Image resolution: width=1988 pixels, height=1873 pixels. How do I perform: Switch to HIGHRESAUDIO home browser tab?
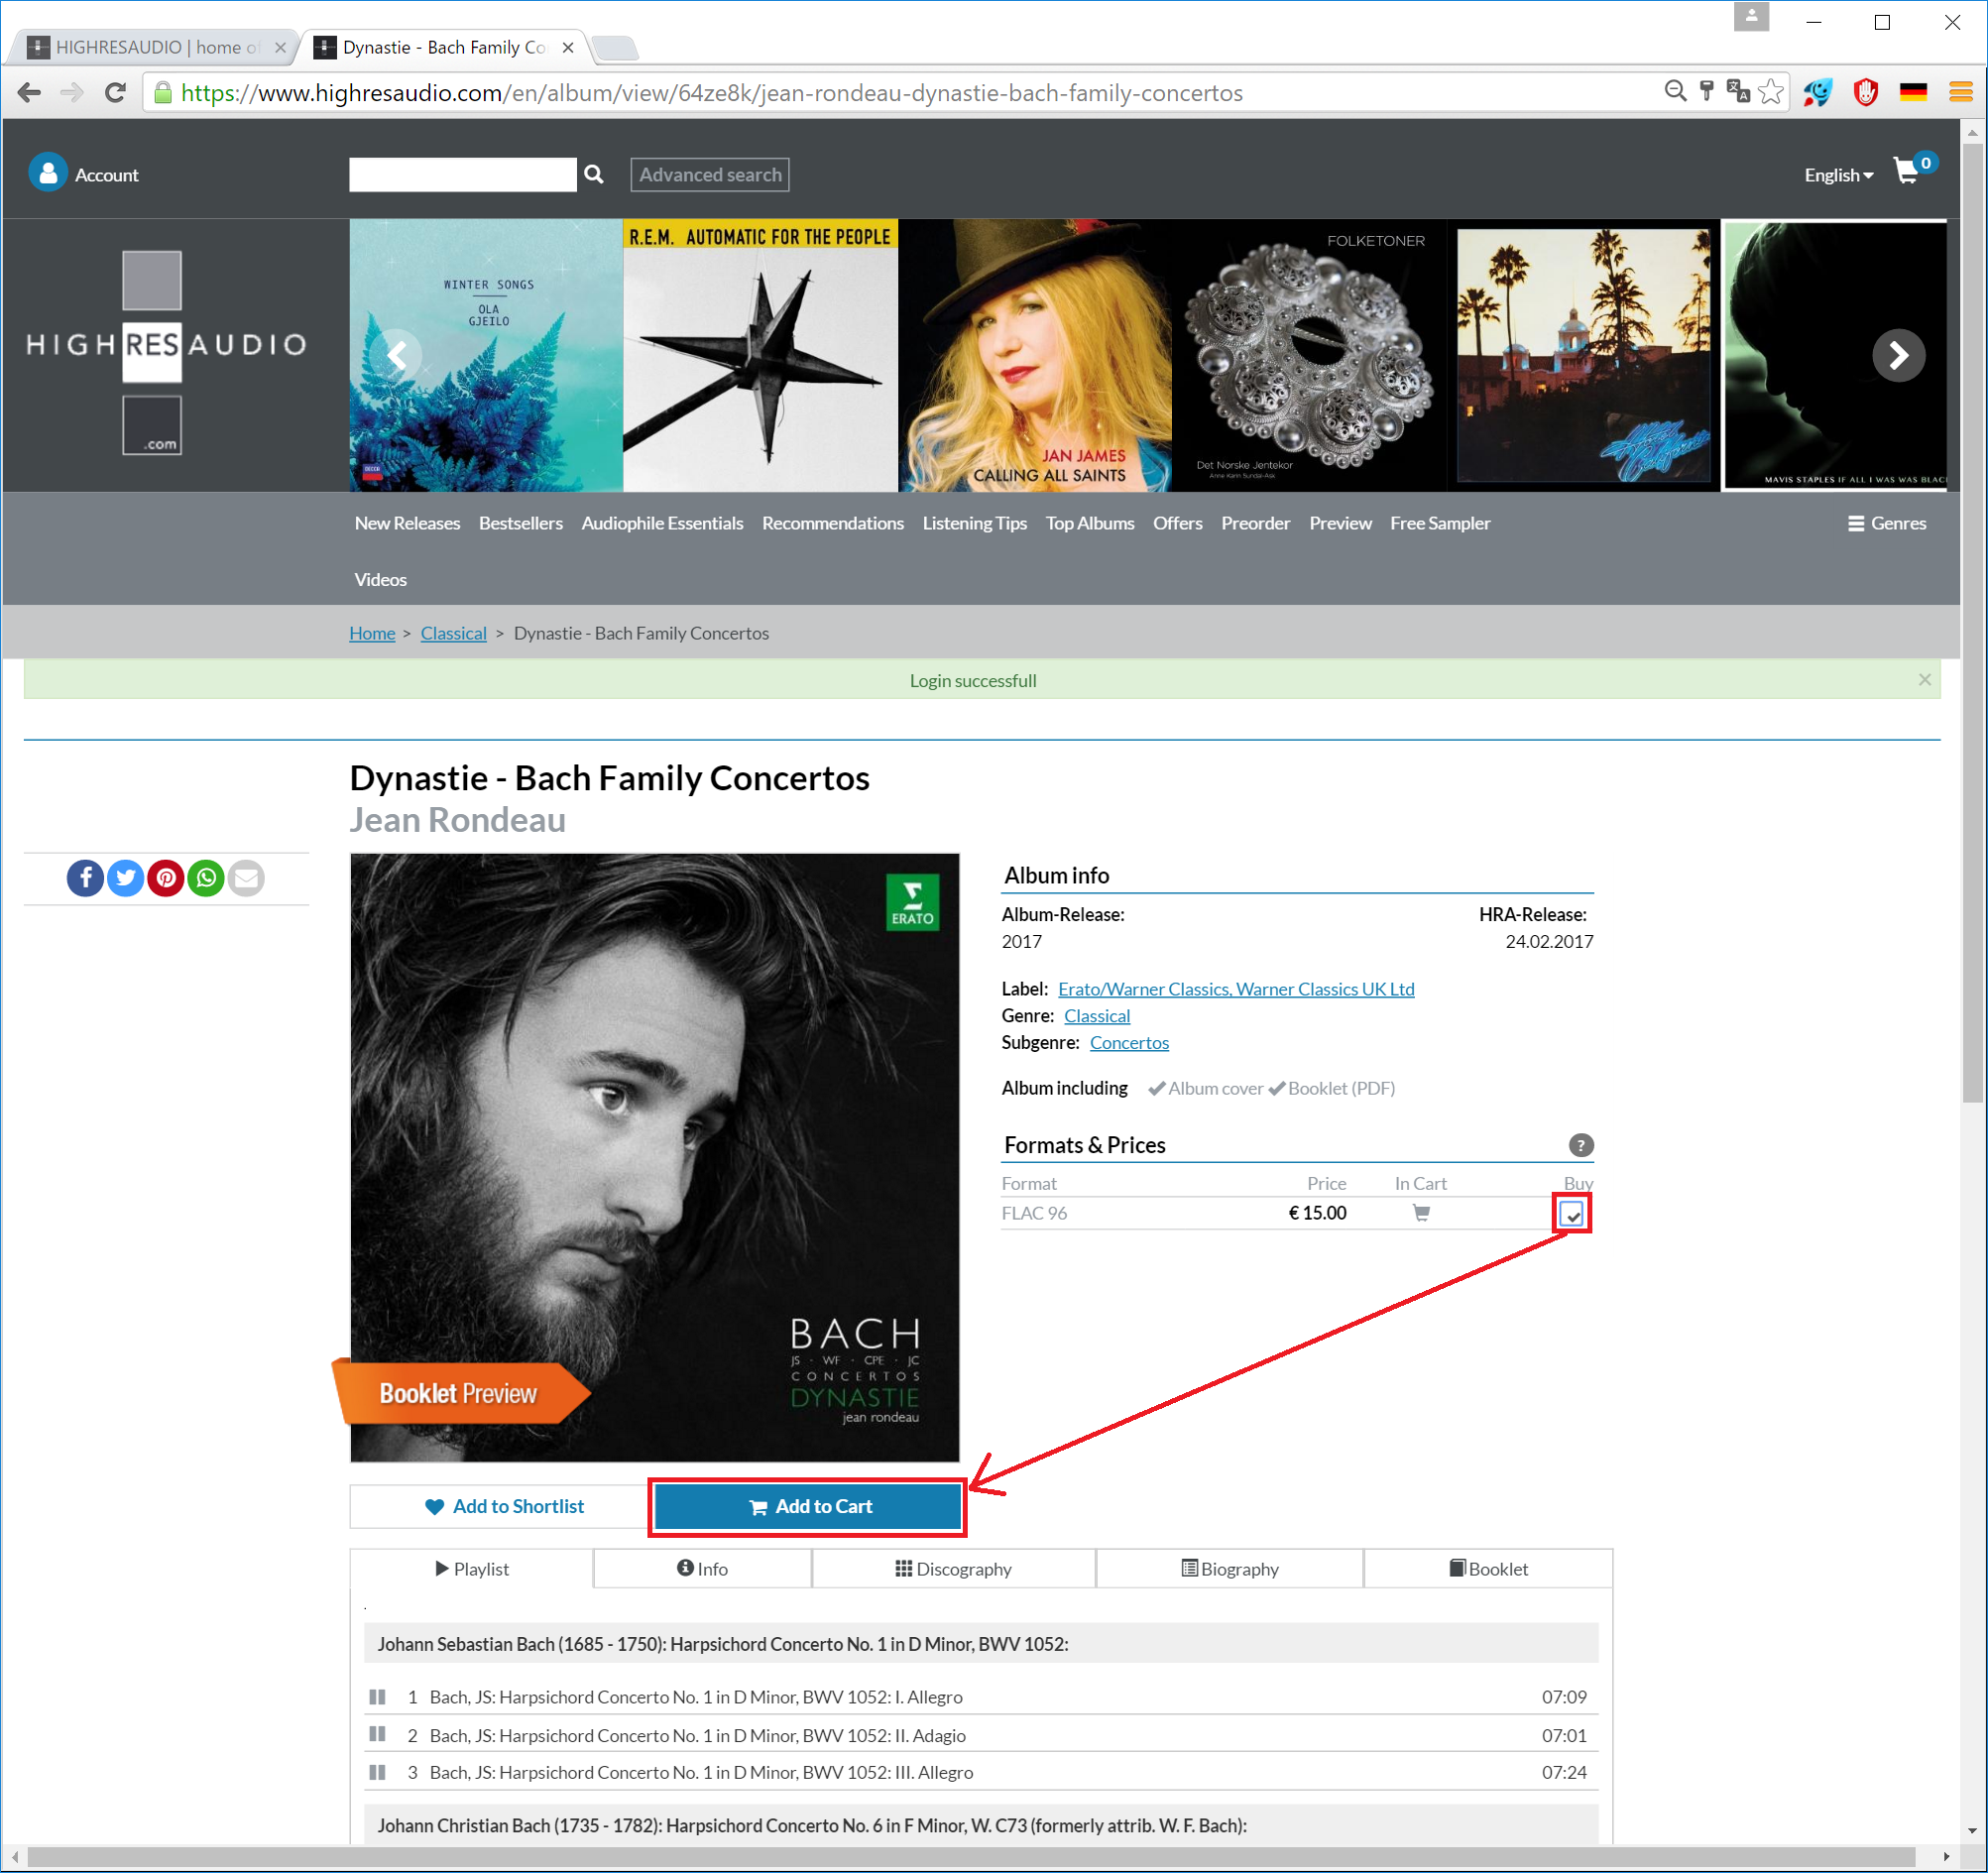(x=156, y=47)
